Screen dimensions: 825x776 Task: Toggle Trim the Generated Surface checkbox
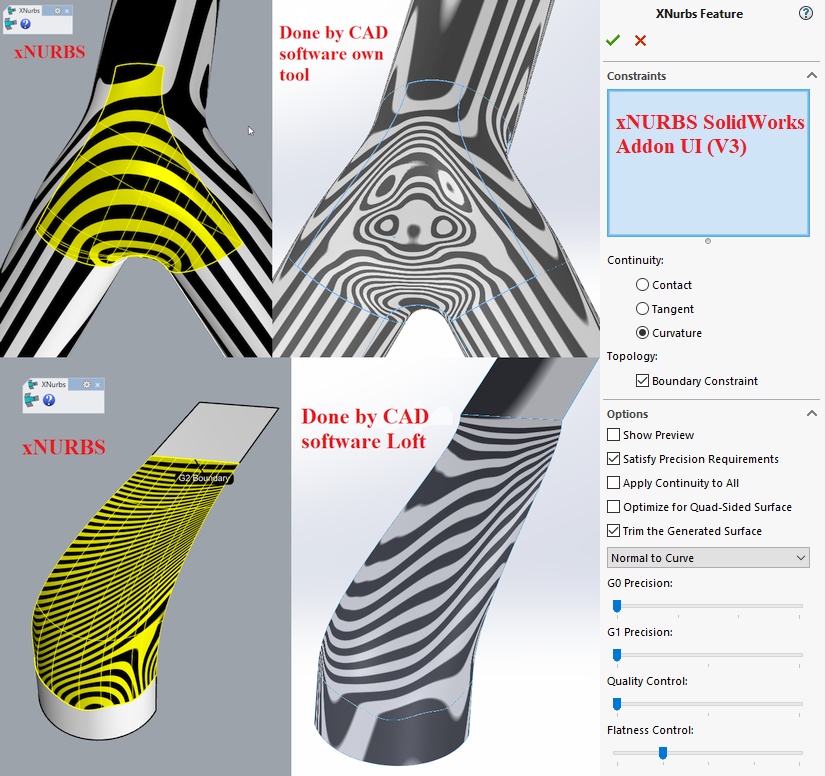pyautogui.click(x=613, y=530)
